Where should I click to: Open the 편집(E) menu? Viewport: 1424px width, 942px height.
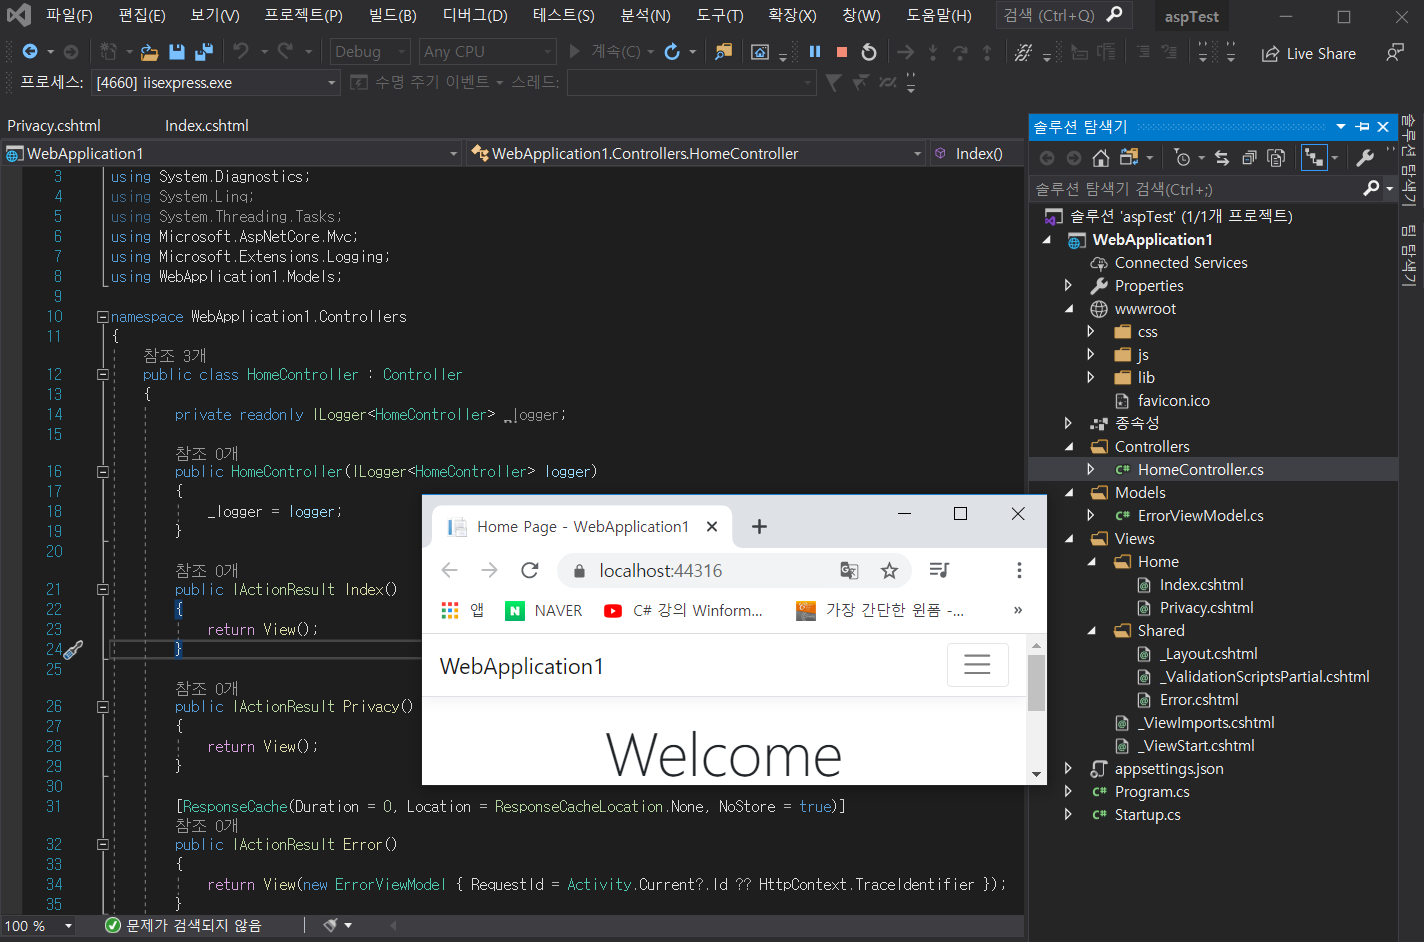point(142,16)
